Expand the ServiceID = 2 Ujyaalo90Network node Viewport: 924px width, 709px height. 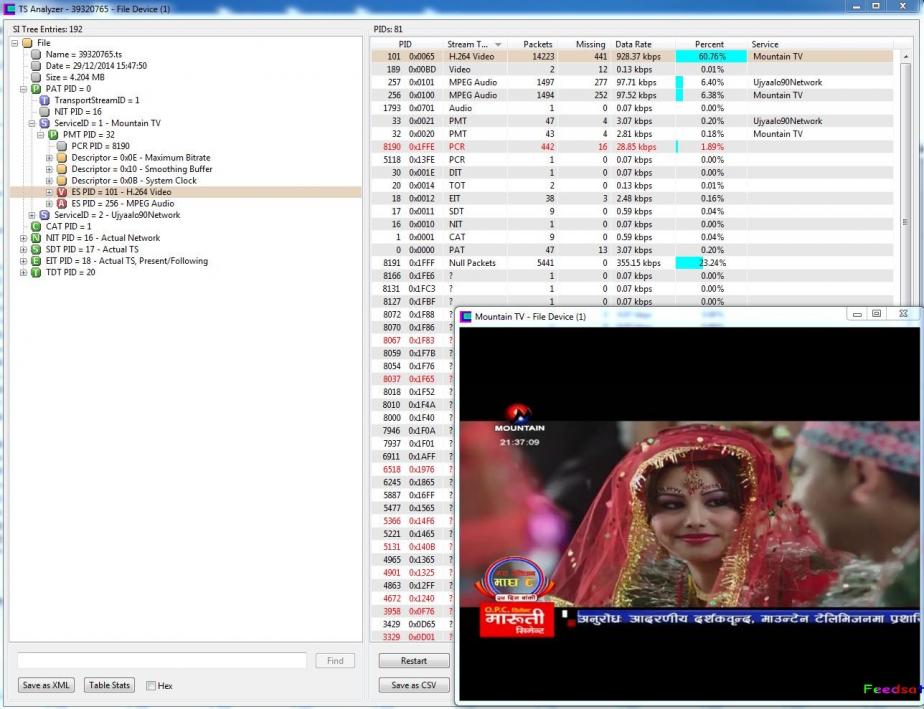[32, 215]
